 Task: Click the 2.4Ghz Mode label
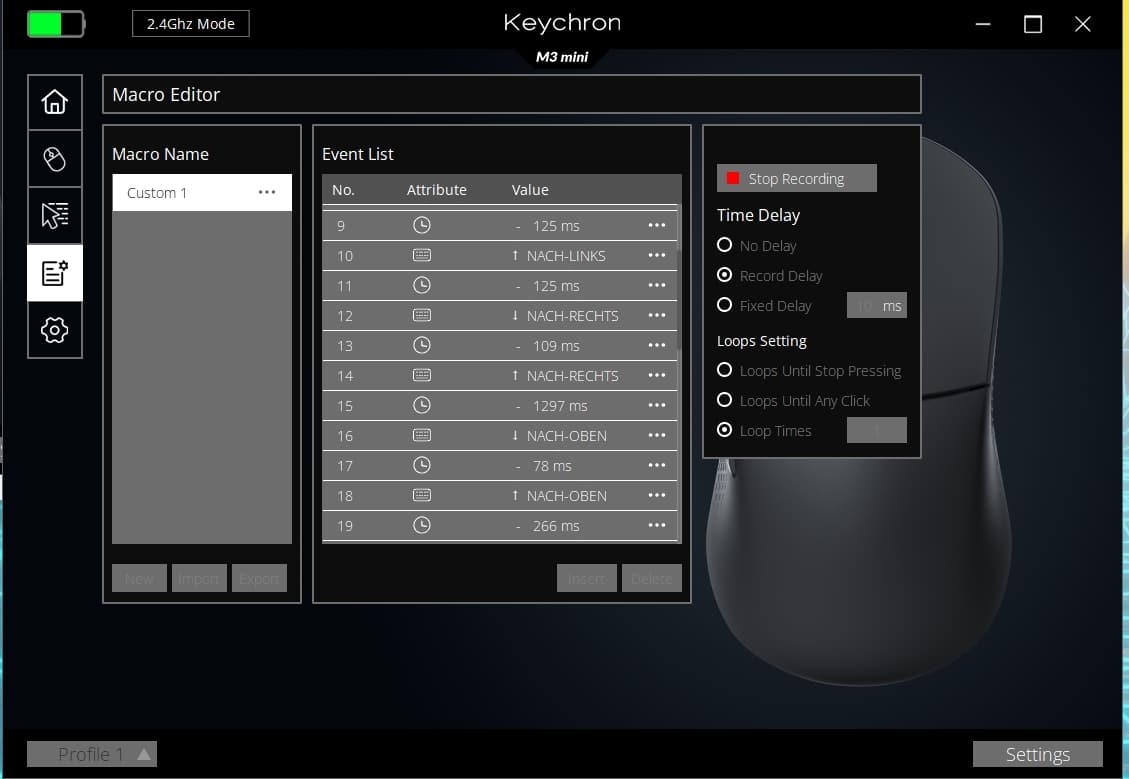pyautogui.click(x=190, y=24)
